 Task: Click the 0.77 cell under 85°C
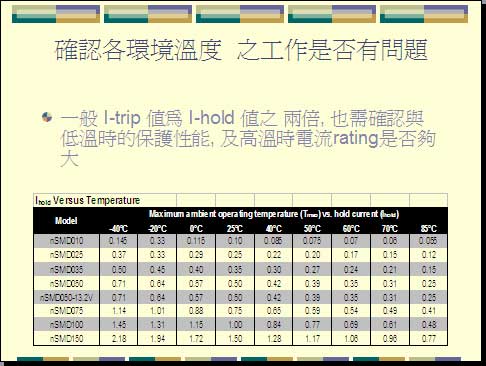(x=429, y=339)
